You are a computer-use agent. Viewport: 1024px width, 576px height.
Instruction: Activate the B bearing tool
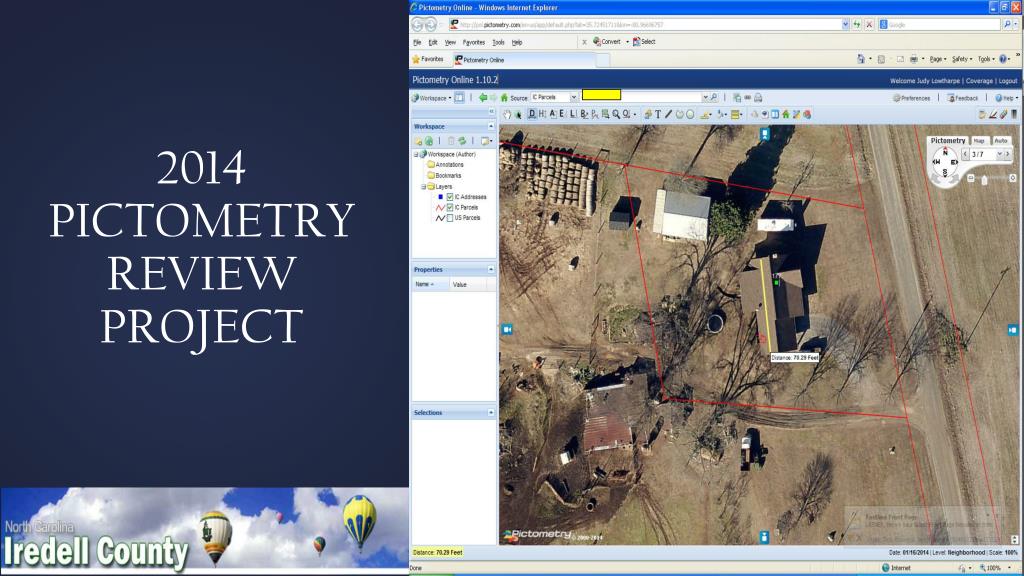click(x=583, y=114)
